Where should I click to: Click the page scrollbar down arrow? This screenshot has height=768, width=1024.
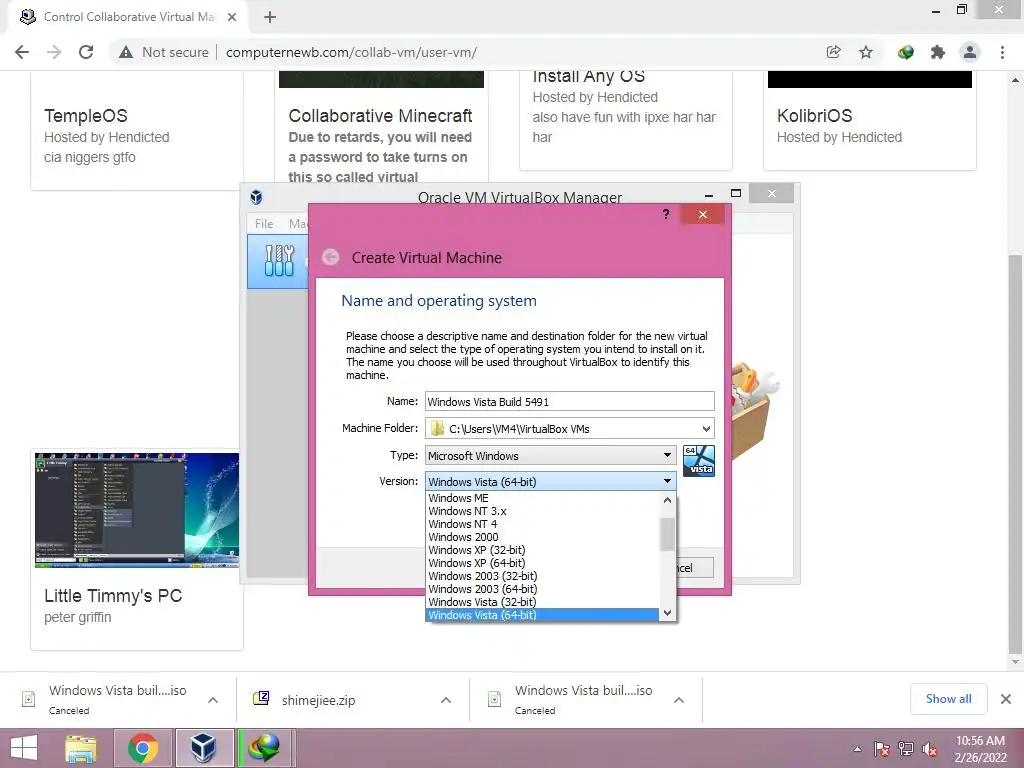[1016, 662]
